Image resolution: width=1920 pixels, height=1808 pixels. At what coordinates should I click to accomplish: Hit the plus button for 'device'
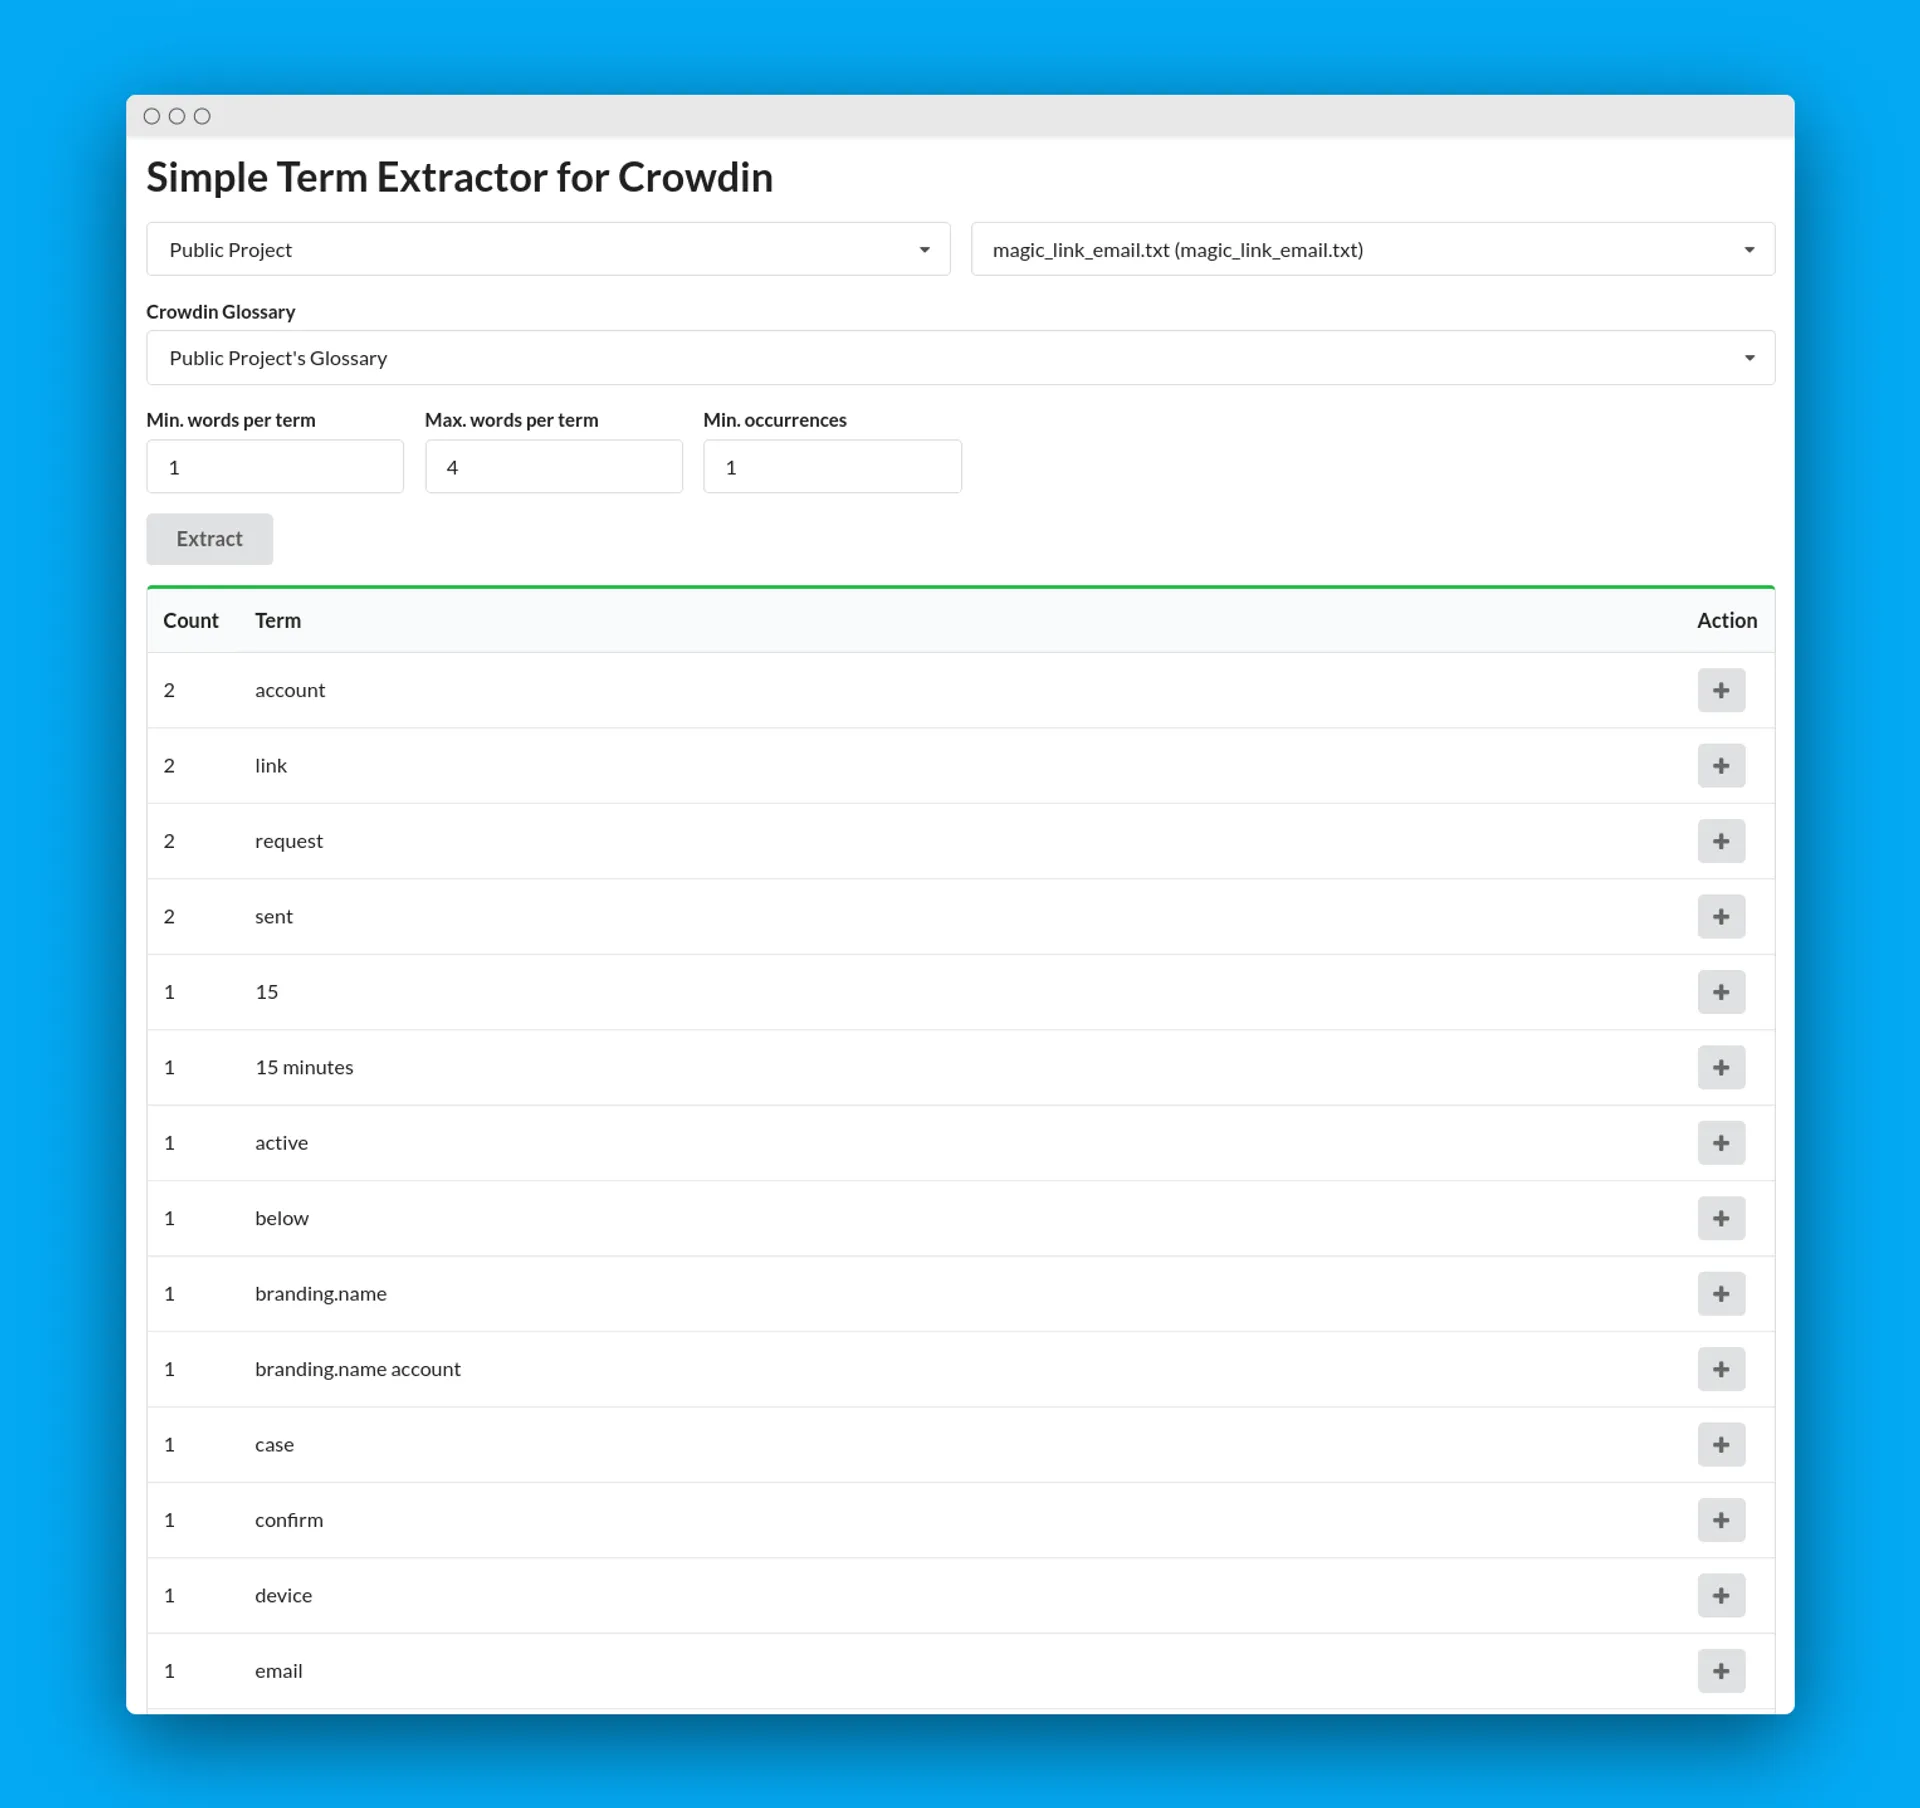coord(1720,1595)
